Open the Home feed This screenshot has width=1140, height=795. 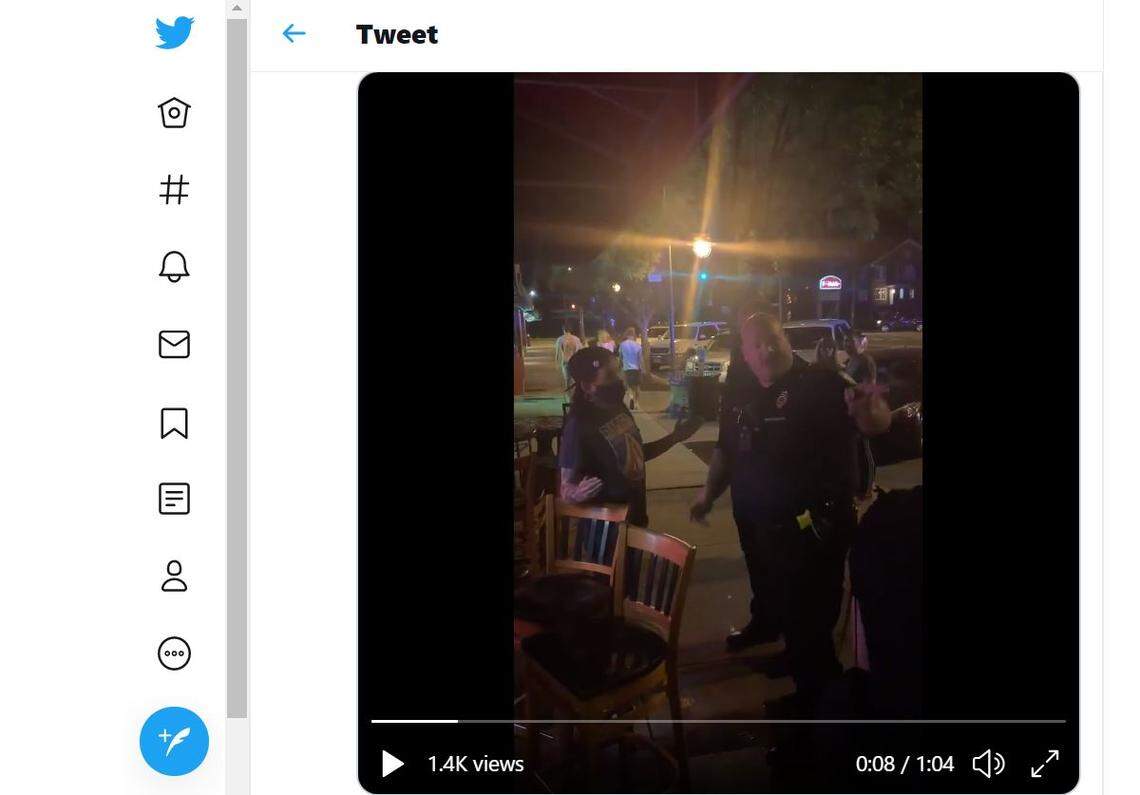pos(174,112)
